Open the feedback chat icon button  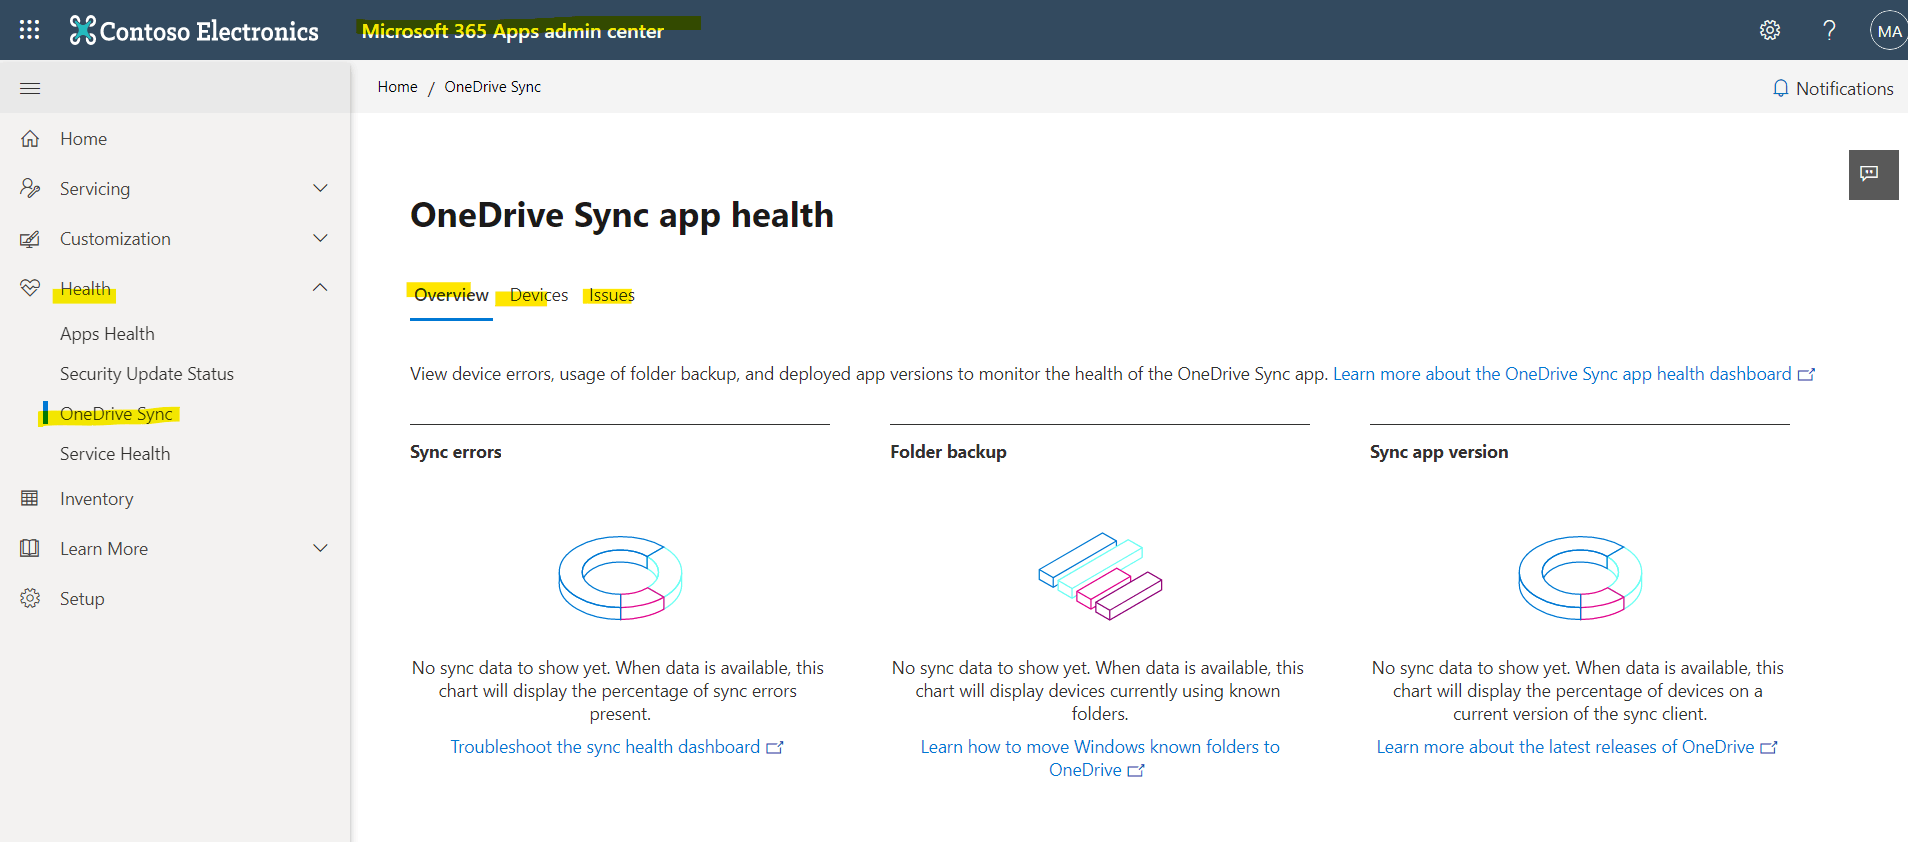click(1873, 175)
